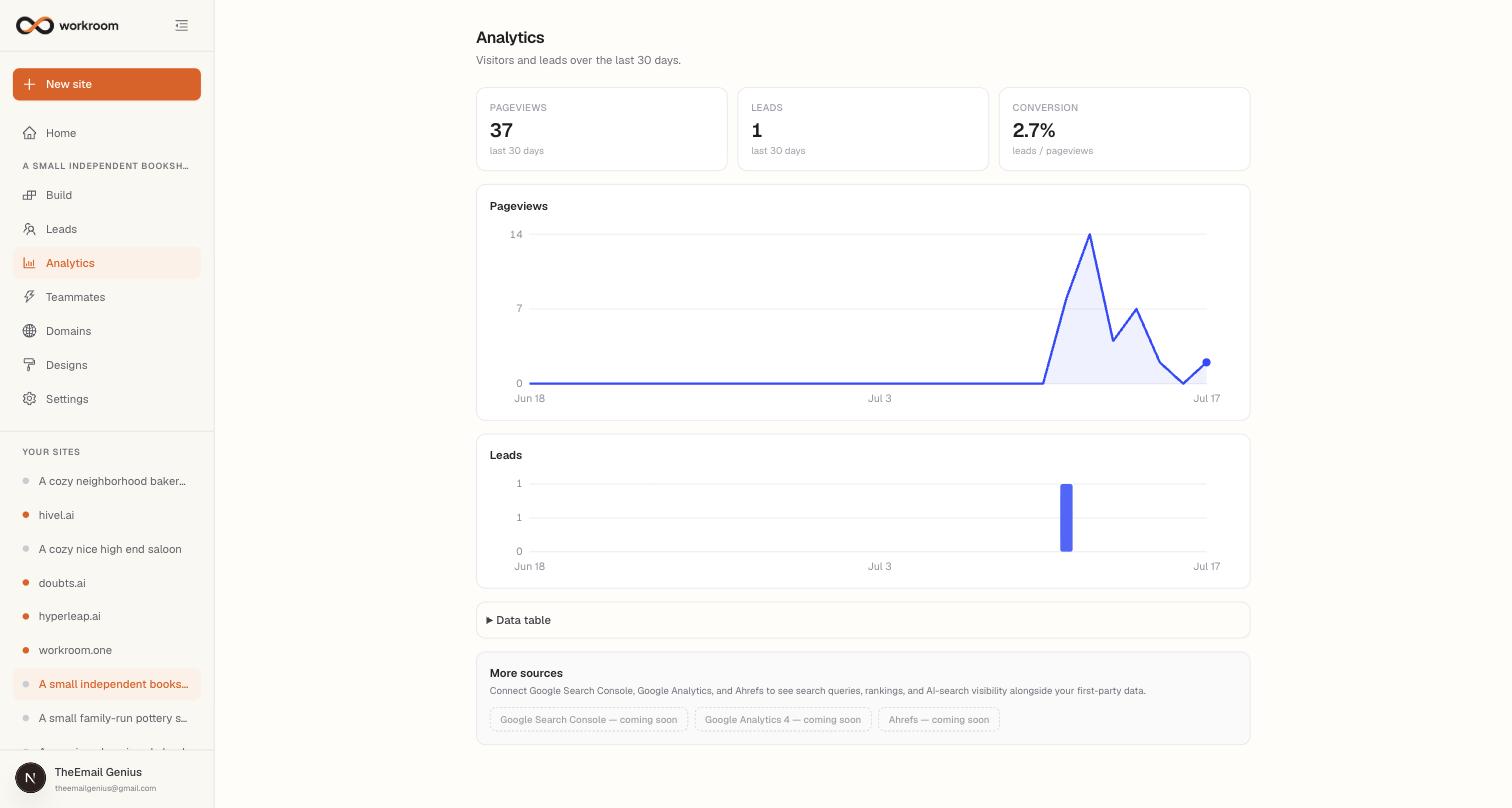Click Google Search Console — coming soon
The image size is (1512, 808).
click(x=589, y=720)
